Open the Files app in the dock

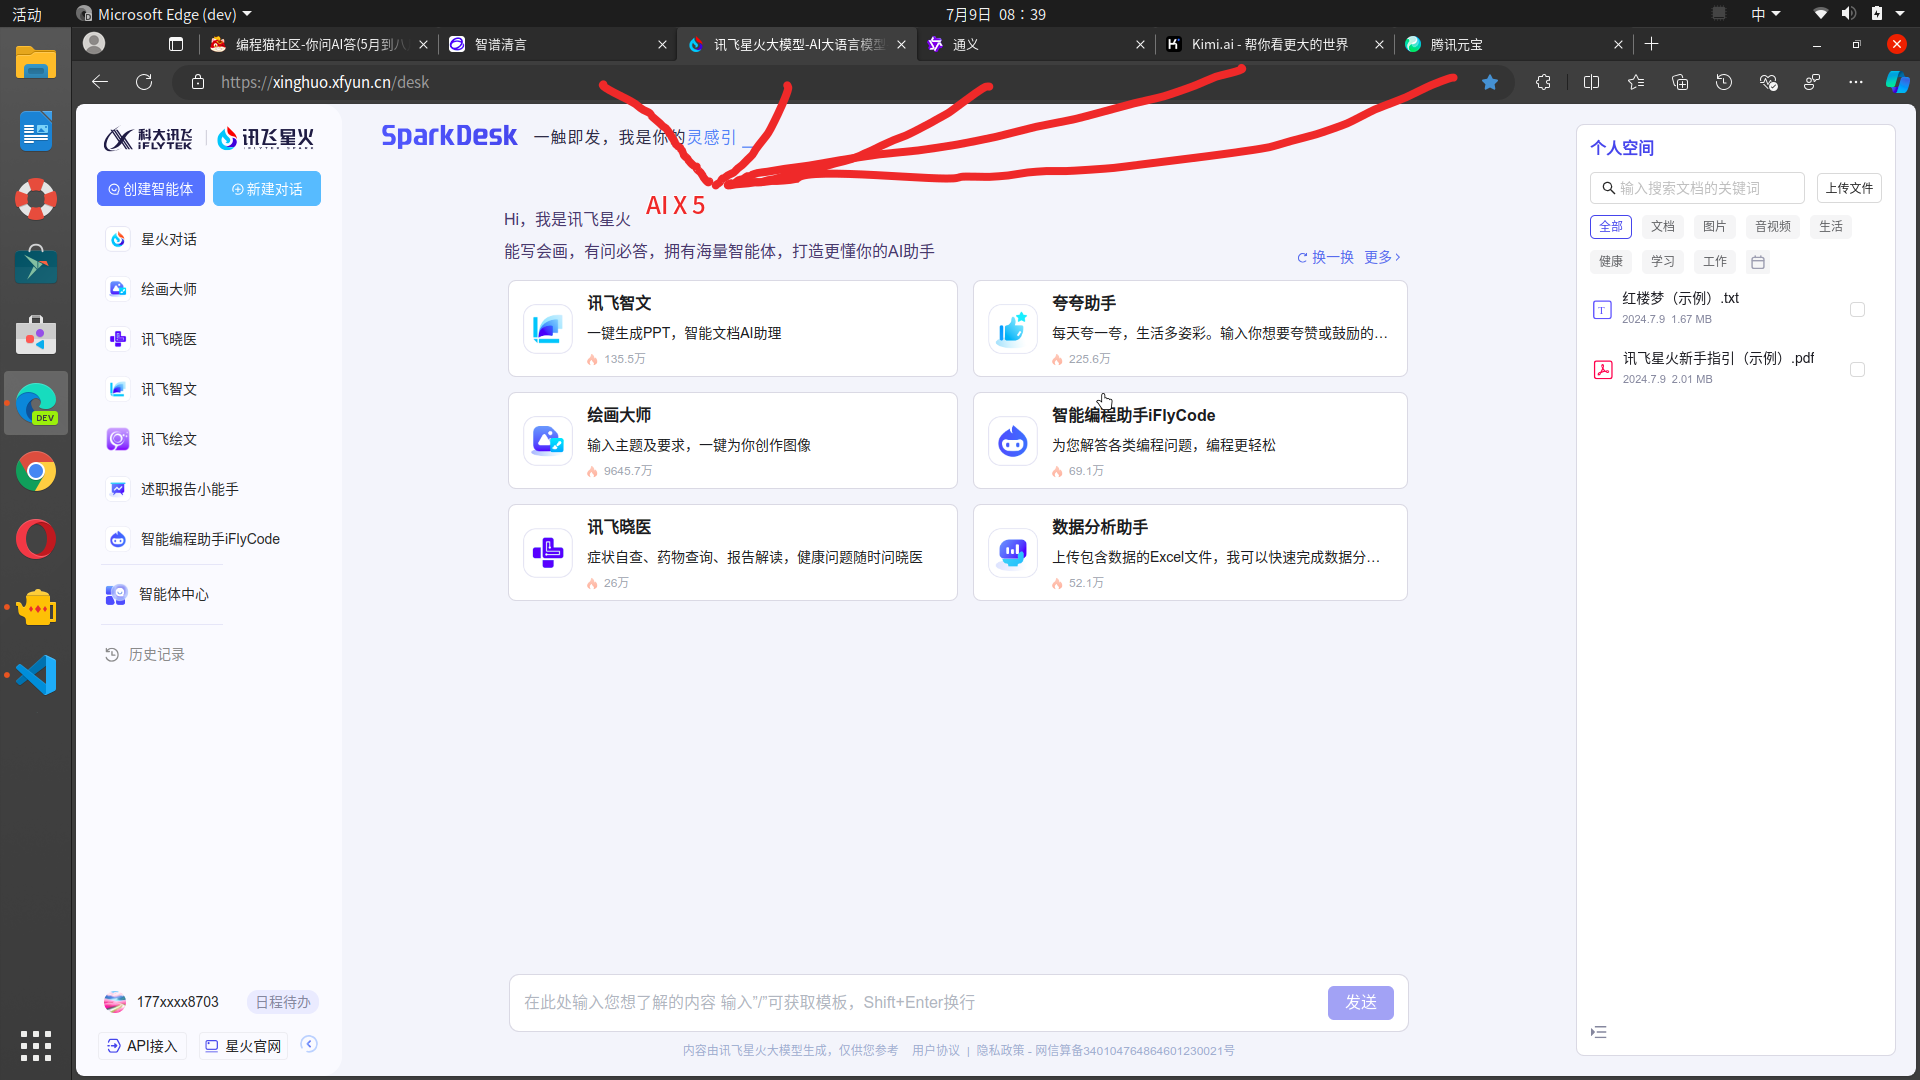pyautogui.click(x=36, y=63)
